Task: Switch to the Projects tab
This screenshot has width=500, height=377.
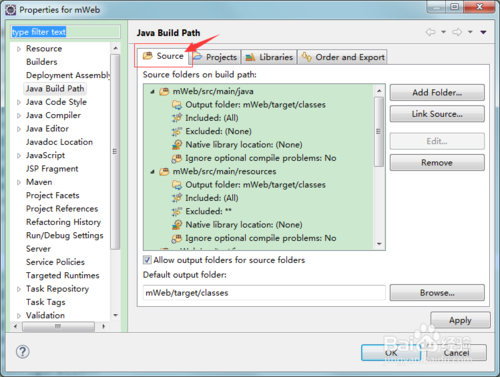Action: (x=215, y=57)
